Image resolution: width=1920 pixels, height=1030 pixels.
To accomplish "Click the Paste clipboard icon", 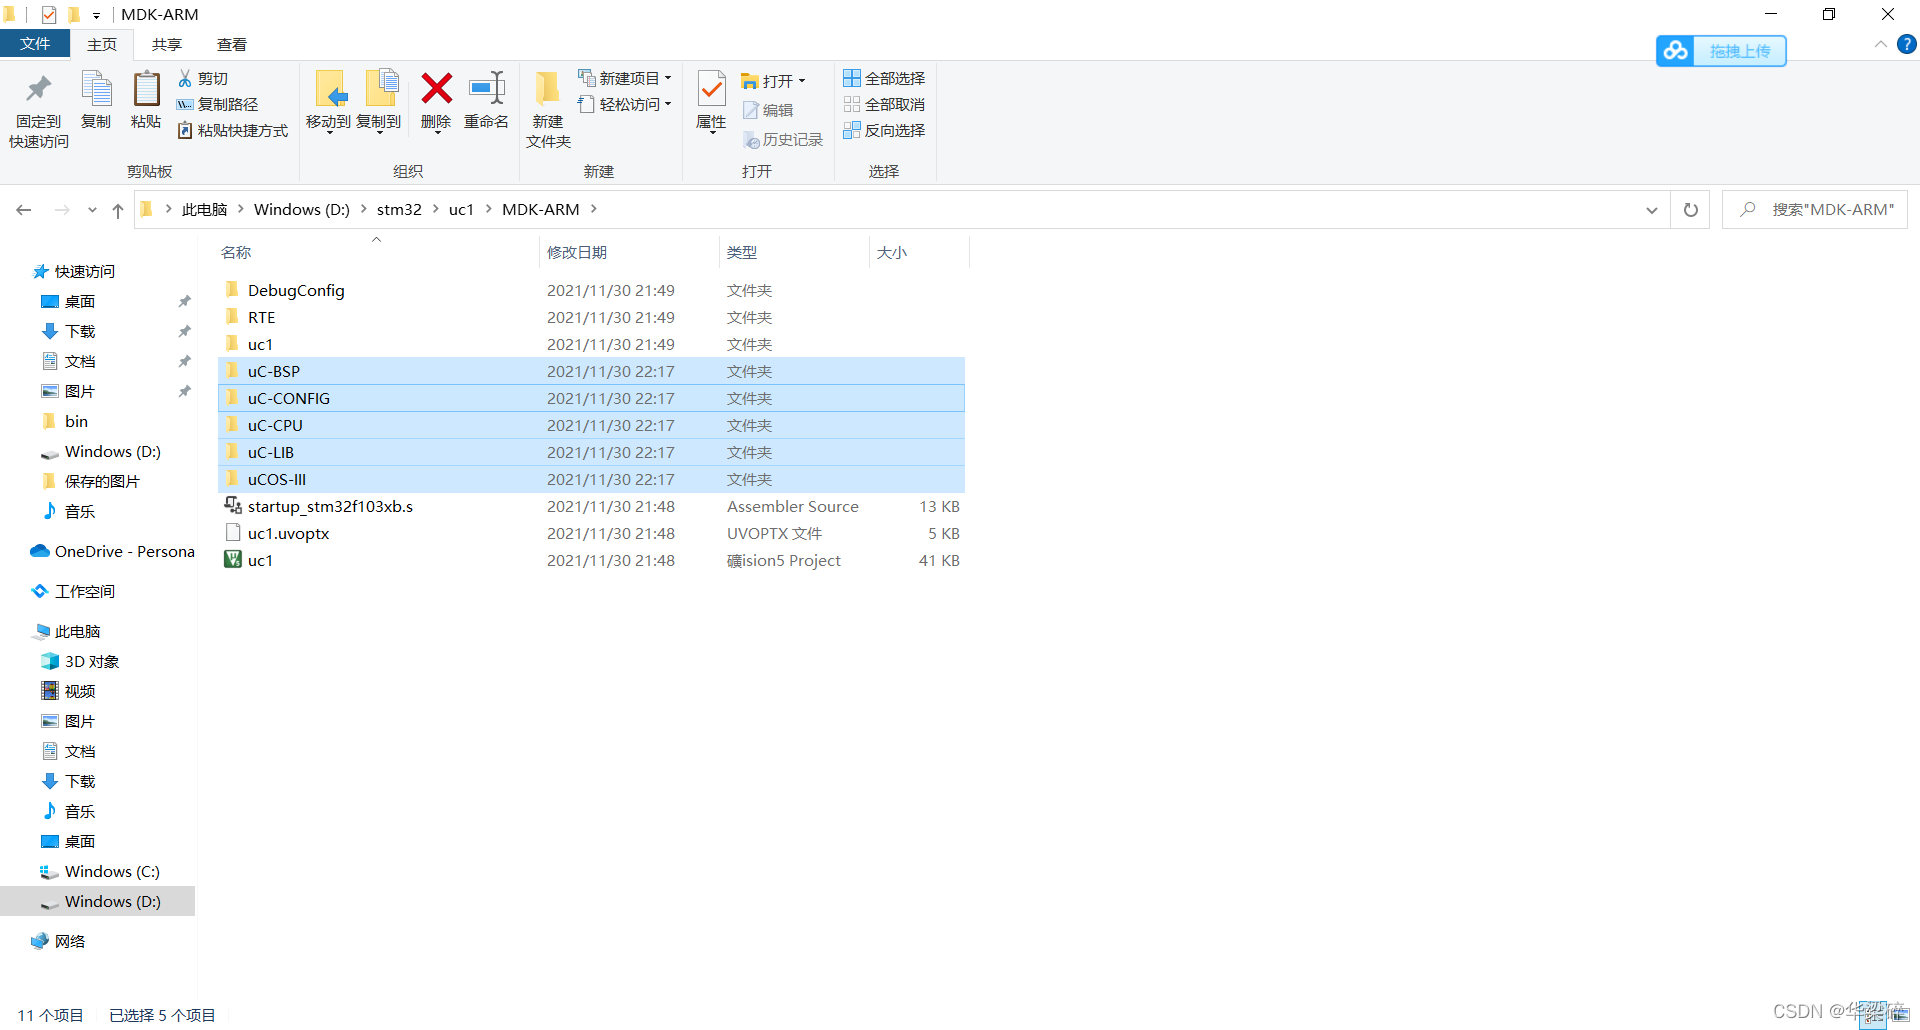I will (146, 89).
